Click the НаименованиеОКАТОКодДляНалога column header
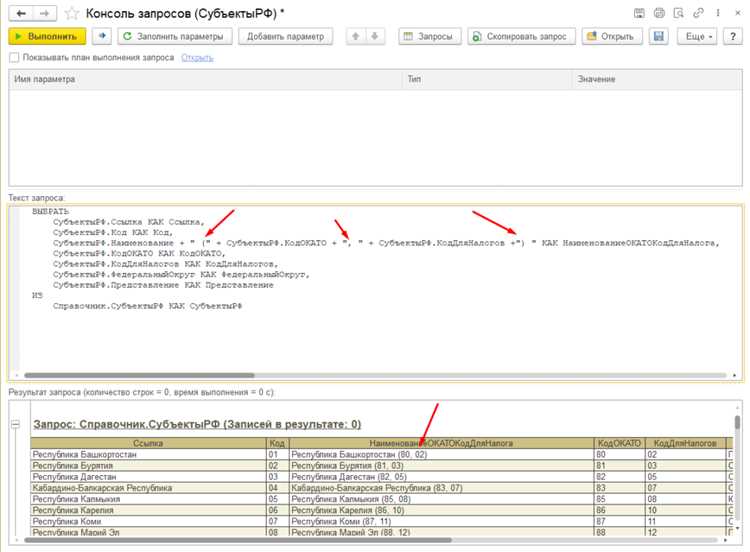750x552 pixels. pos(441,443)
